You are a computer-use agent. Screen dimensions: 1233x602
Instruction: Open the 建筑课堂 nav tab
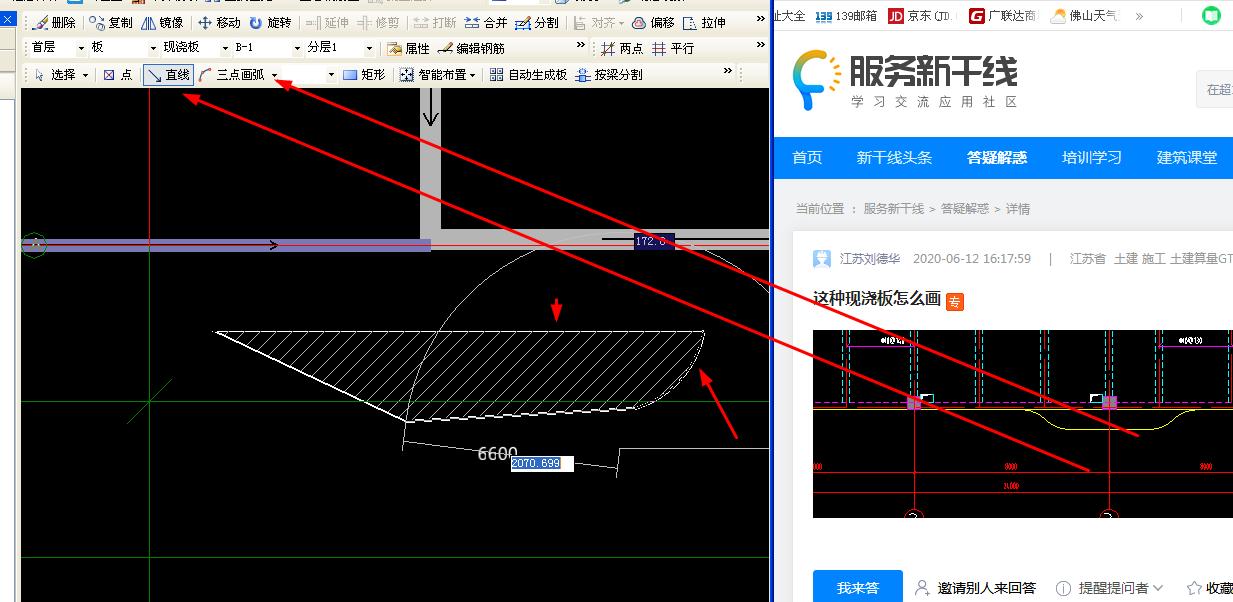point(1187,158)
